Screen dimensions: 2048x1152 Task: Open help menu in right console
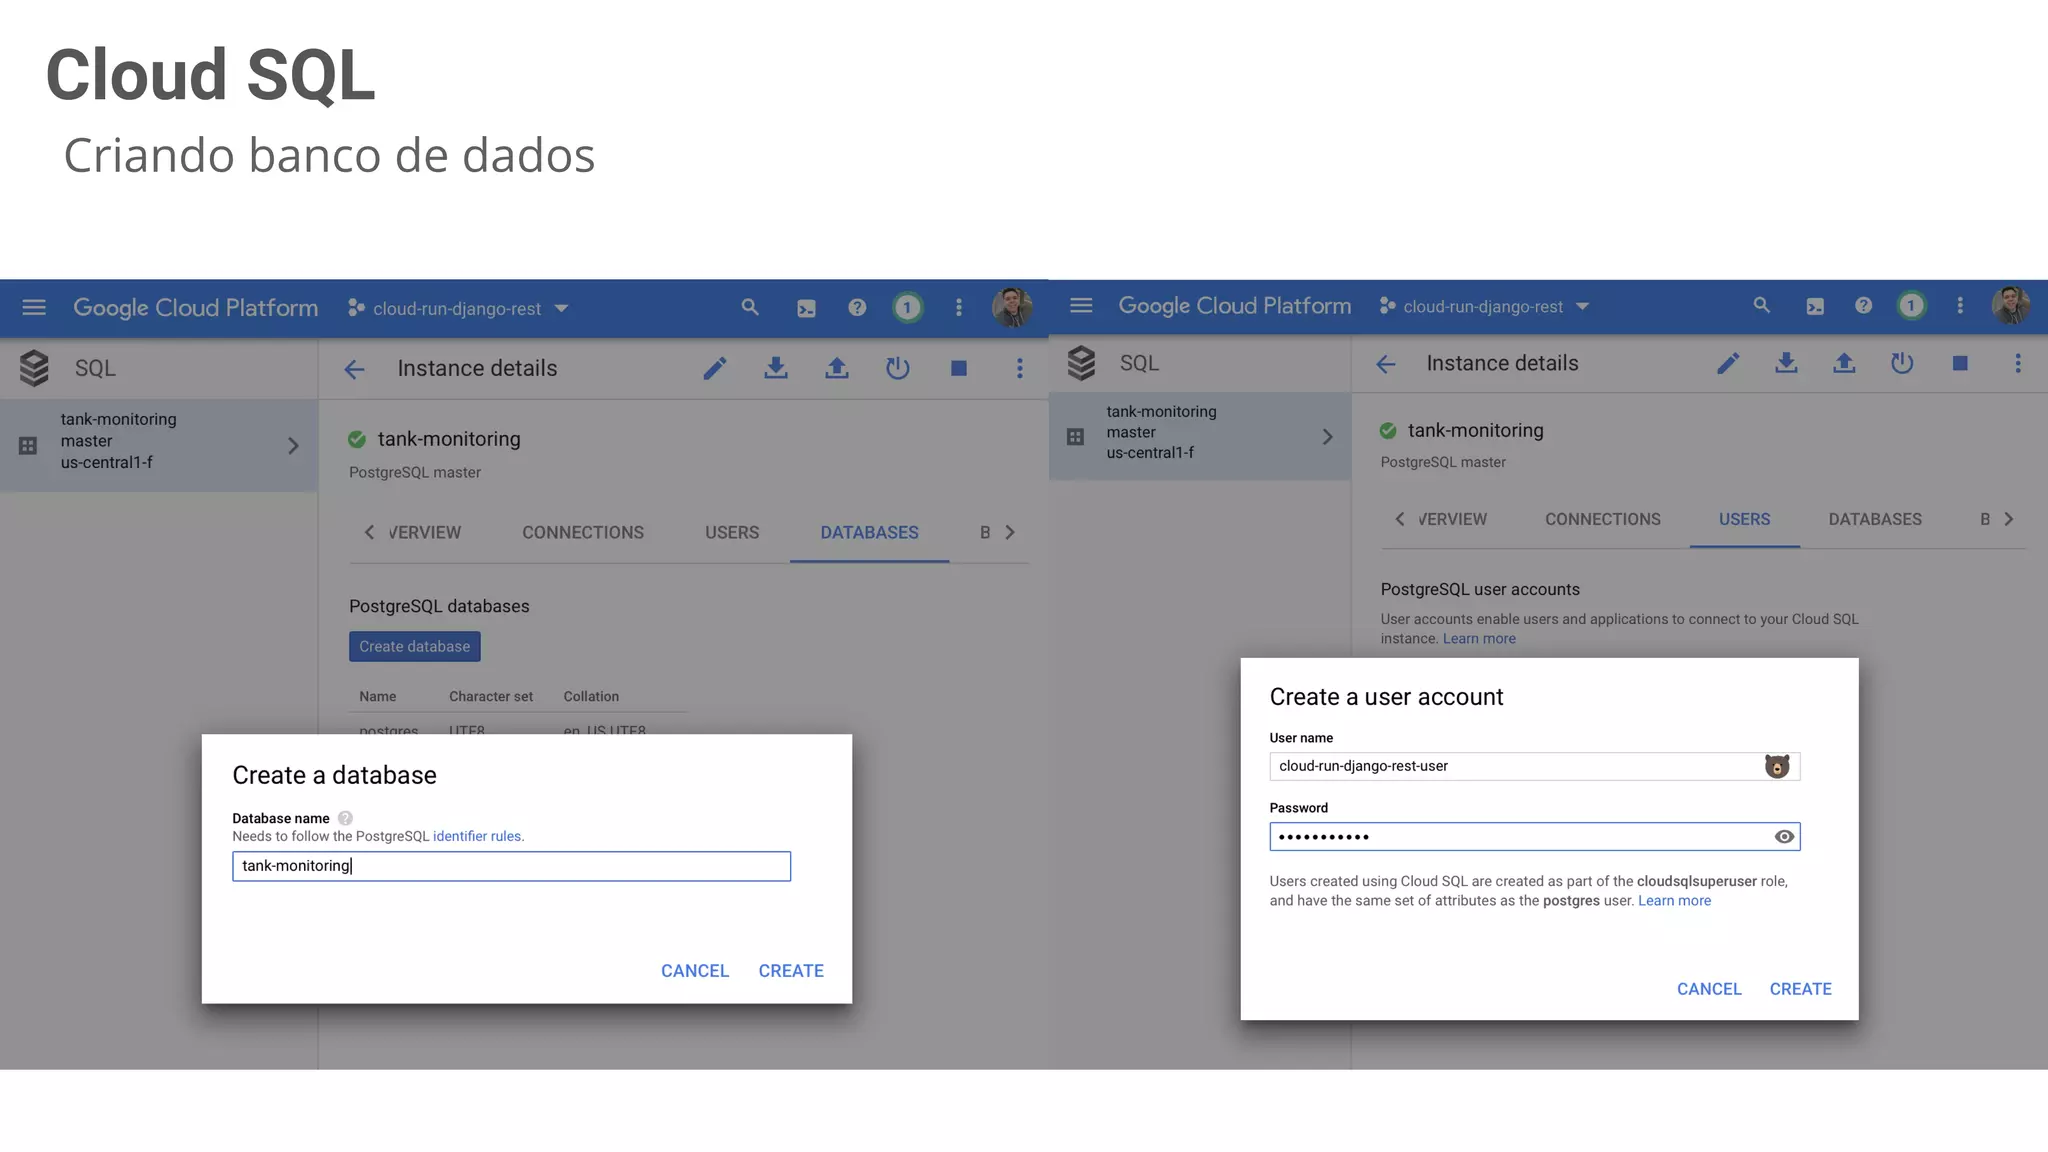pyautogui.click(x=1863, y=306)
